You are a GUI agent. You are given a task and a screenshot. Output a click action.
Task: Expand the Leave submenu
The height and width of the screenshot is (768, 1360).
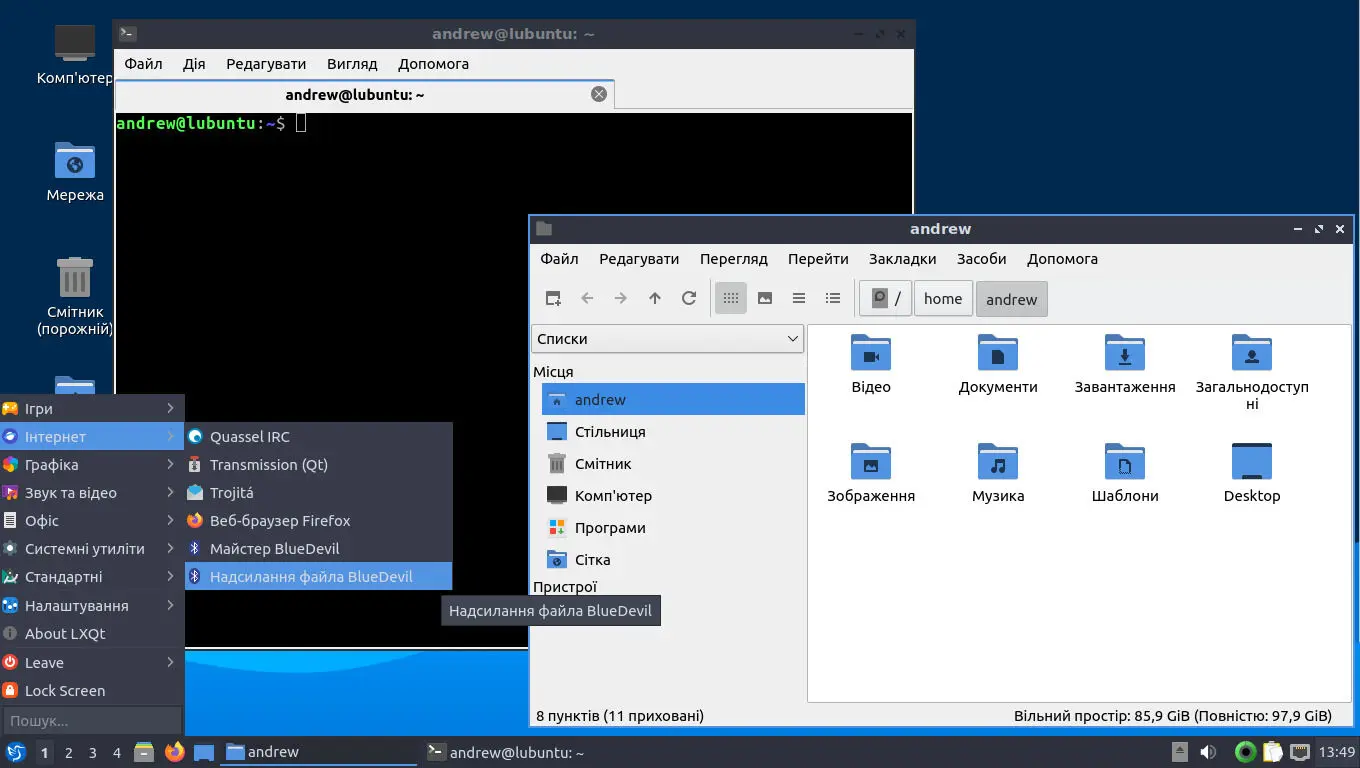pos(92,662)
